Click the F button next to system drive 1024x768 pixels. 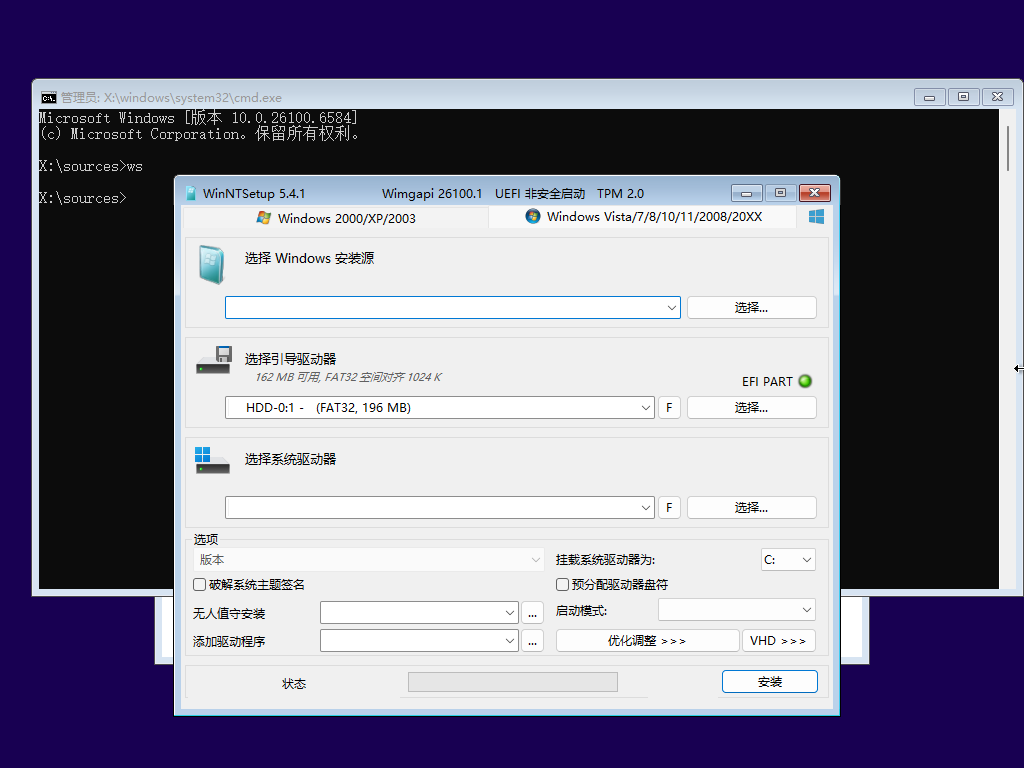[x=669, y=507]
